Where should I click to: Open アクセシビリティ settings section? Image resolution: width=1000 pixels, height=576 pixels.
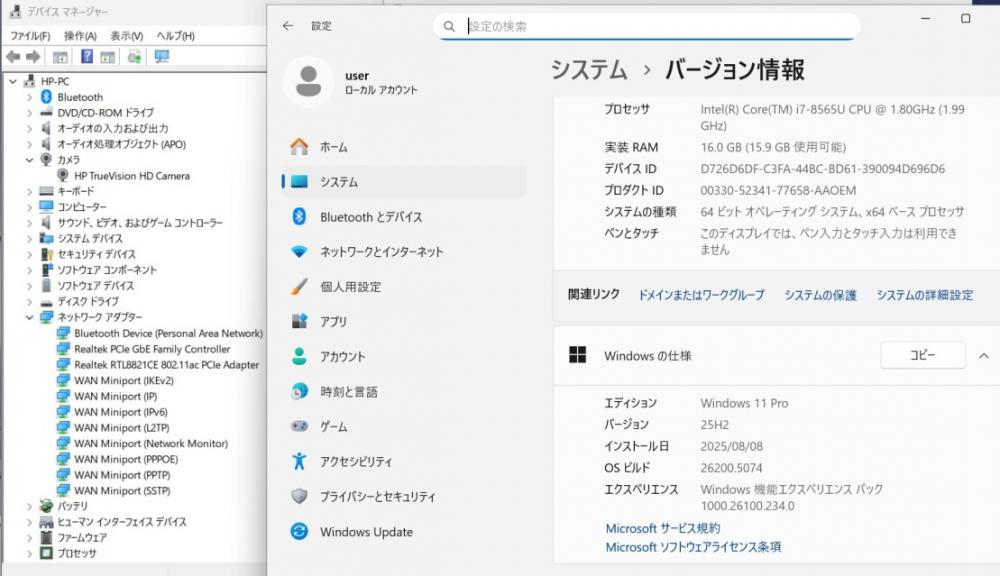355,462
